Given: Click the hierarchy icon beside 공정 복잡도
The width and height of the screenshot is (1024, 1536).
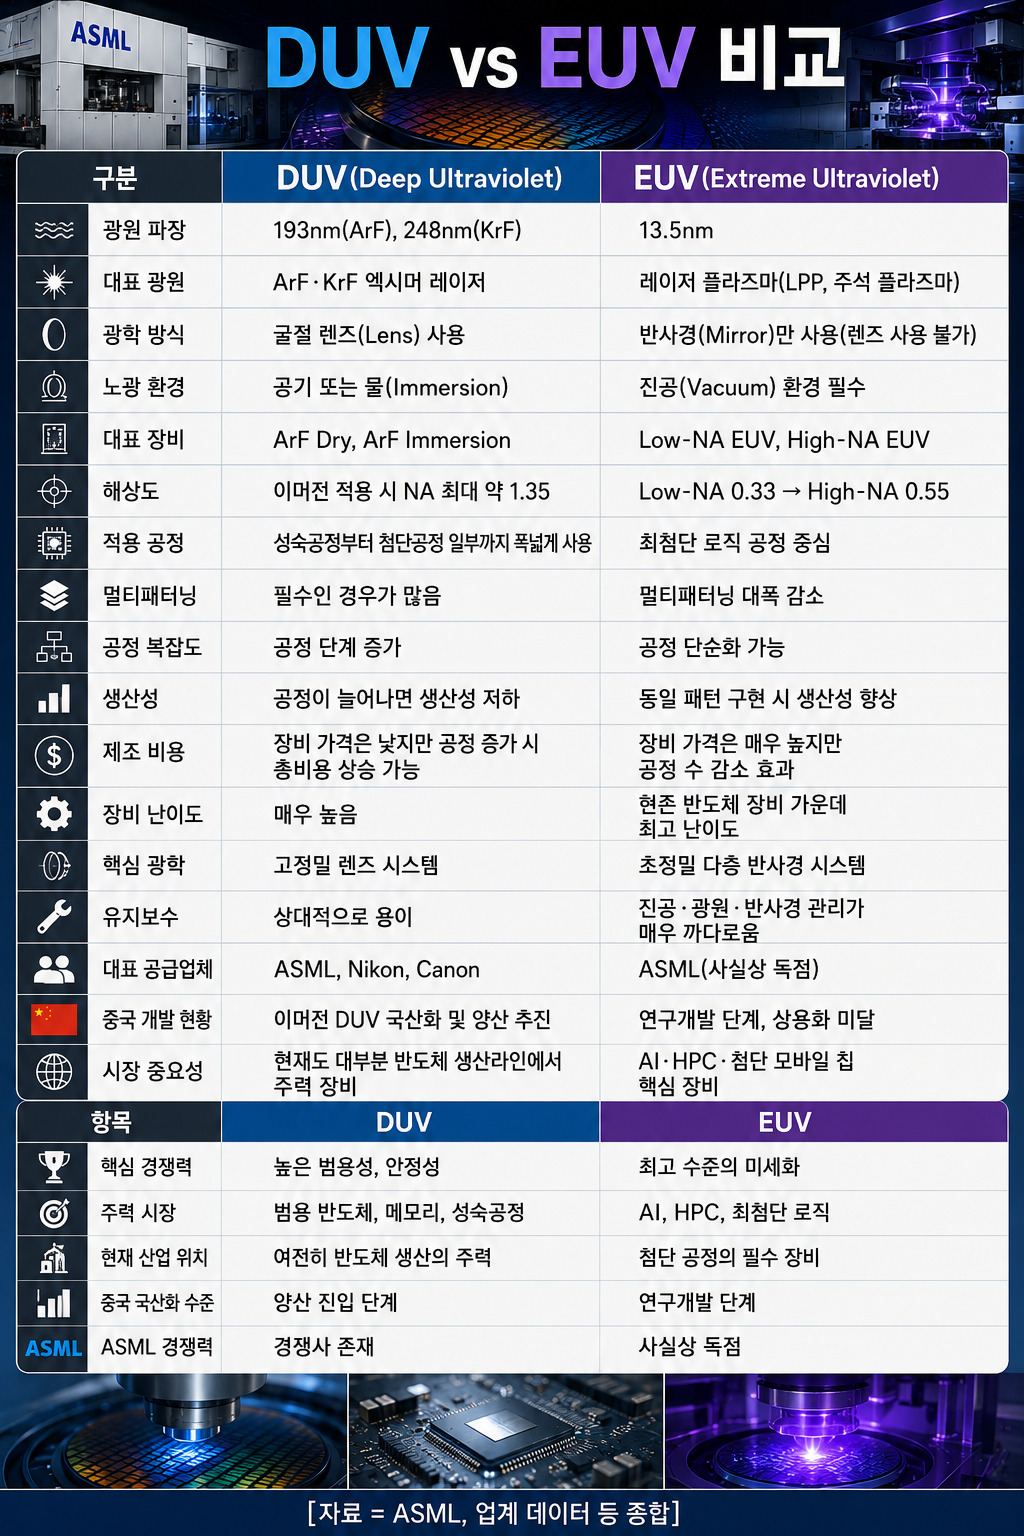Looking at the screenshot, I should 54,647.
